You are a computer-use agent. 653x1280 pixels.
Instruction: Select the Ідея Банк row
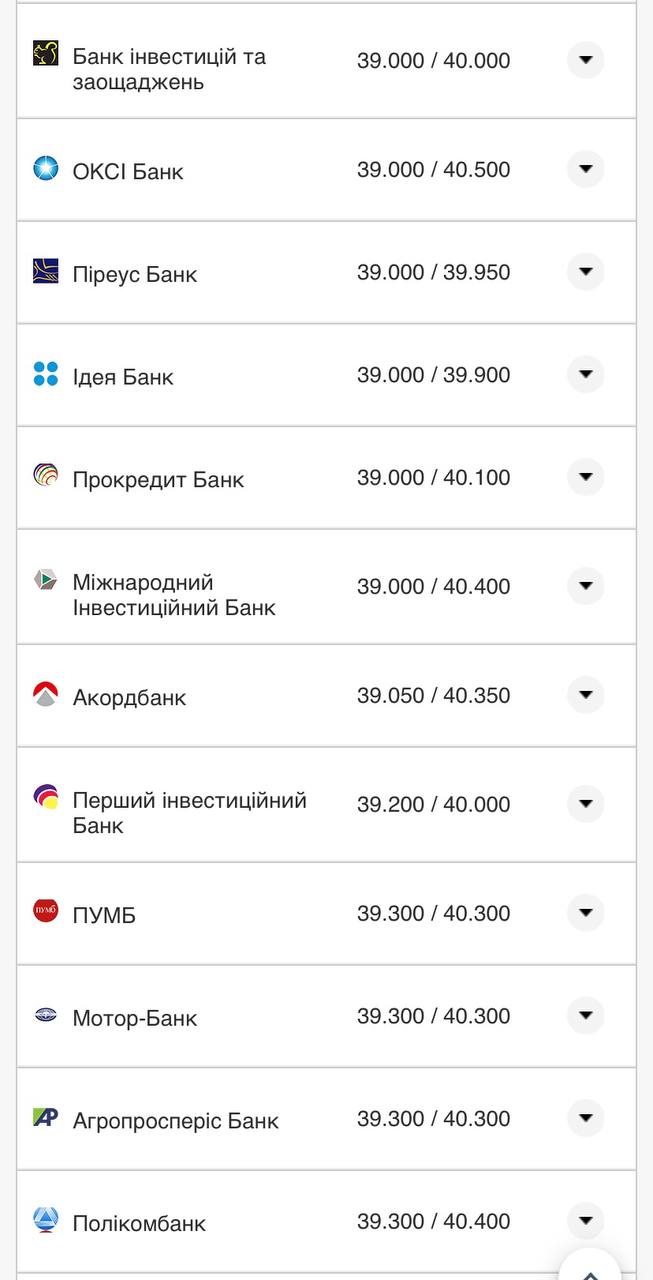(x=300, y=375)
